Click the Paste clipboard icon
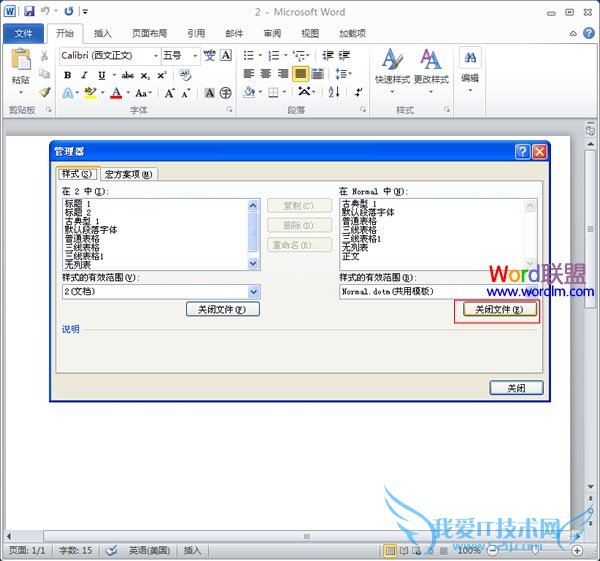Image resolution: width=600 pixels, height=561 pixels. (21, 60)
